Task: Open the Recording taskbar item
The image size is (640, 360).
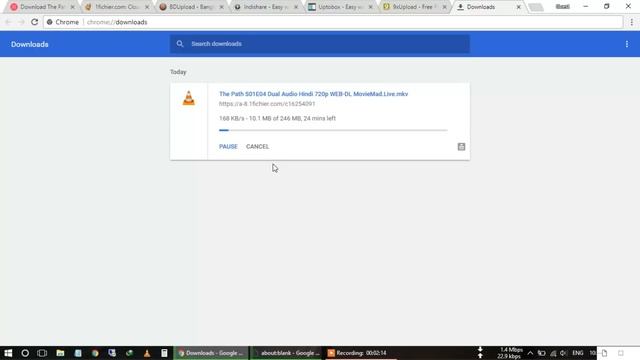Action: click(x=361, y=353)
